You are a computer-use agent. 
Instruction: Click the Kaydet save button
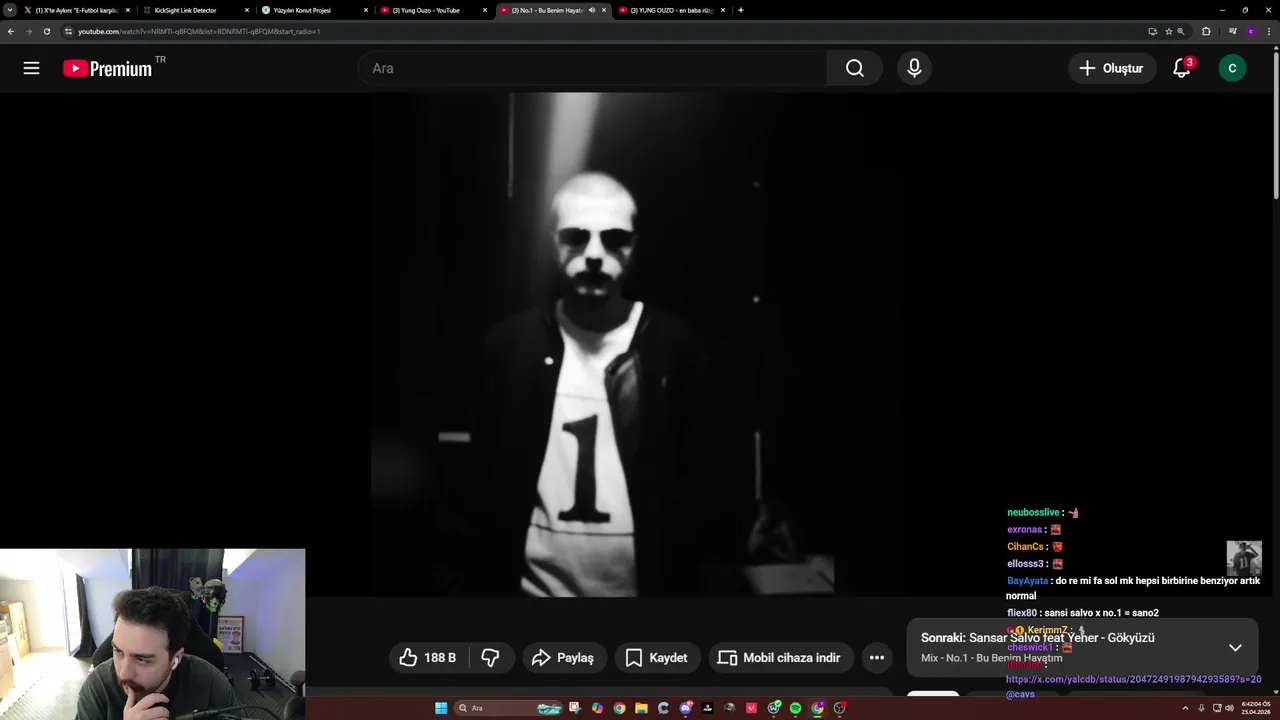point(657,657)
